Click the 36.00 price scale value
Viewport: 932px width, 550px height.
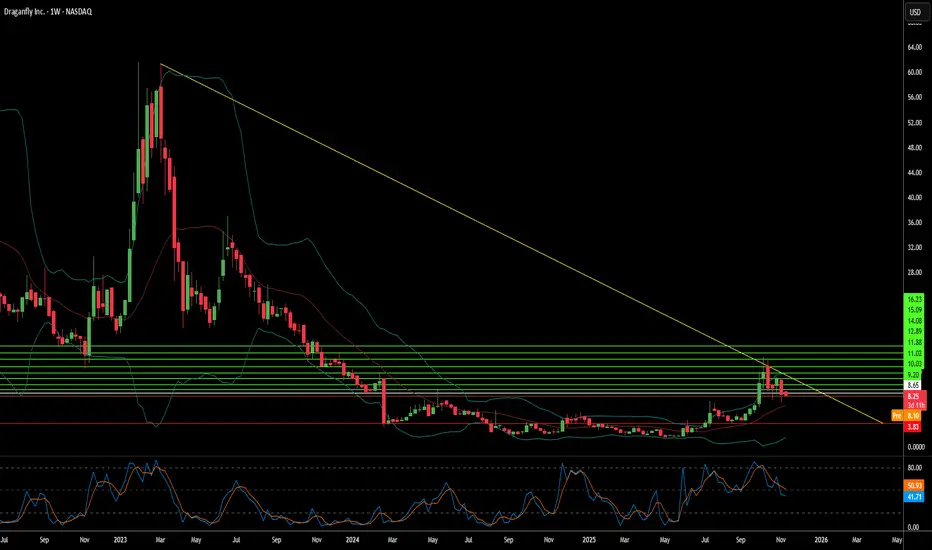coord(914,222)
